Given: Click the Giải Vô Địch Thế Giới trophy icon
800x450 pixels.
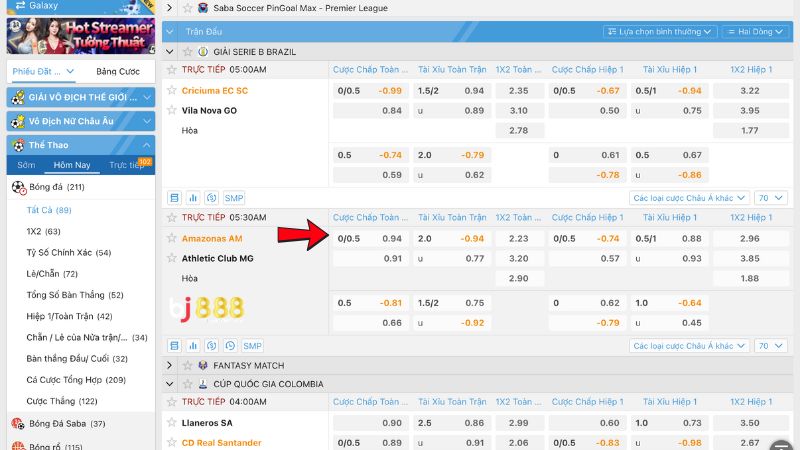Looking at the screenshot, I should [x=18, y=97].
